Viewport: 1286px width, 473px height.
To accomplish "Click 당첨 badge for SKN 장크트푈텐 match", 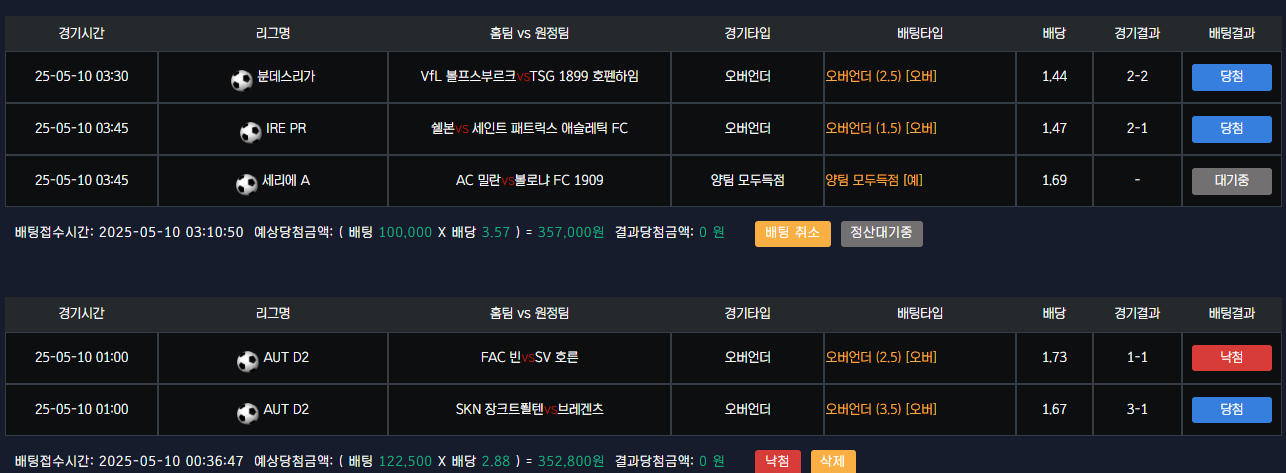I will [1231, 410].
